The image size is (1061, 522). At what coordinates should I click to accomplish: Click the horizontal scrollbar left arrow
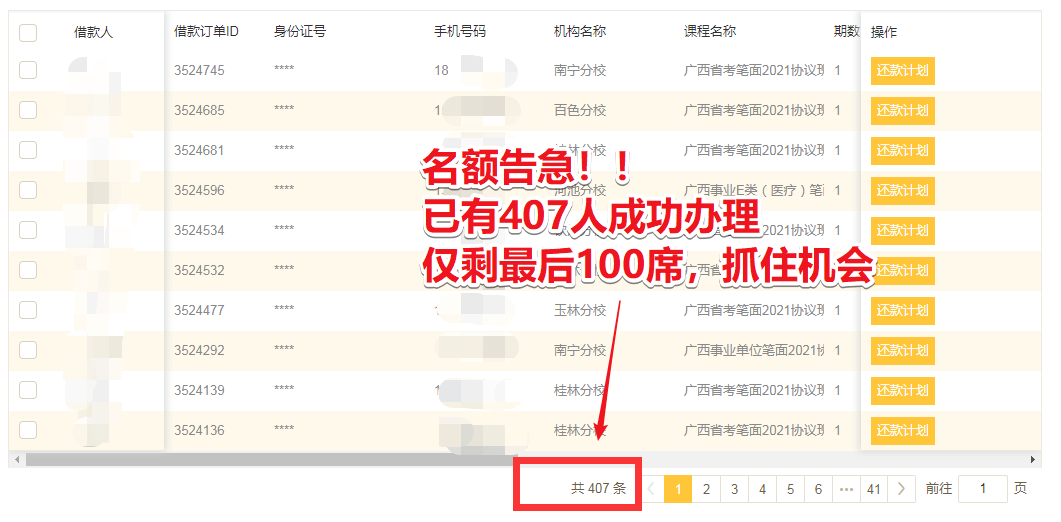tap(15, 460)
